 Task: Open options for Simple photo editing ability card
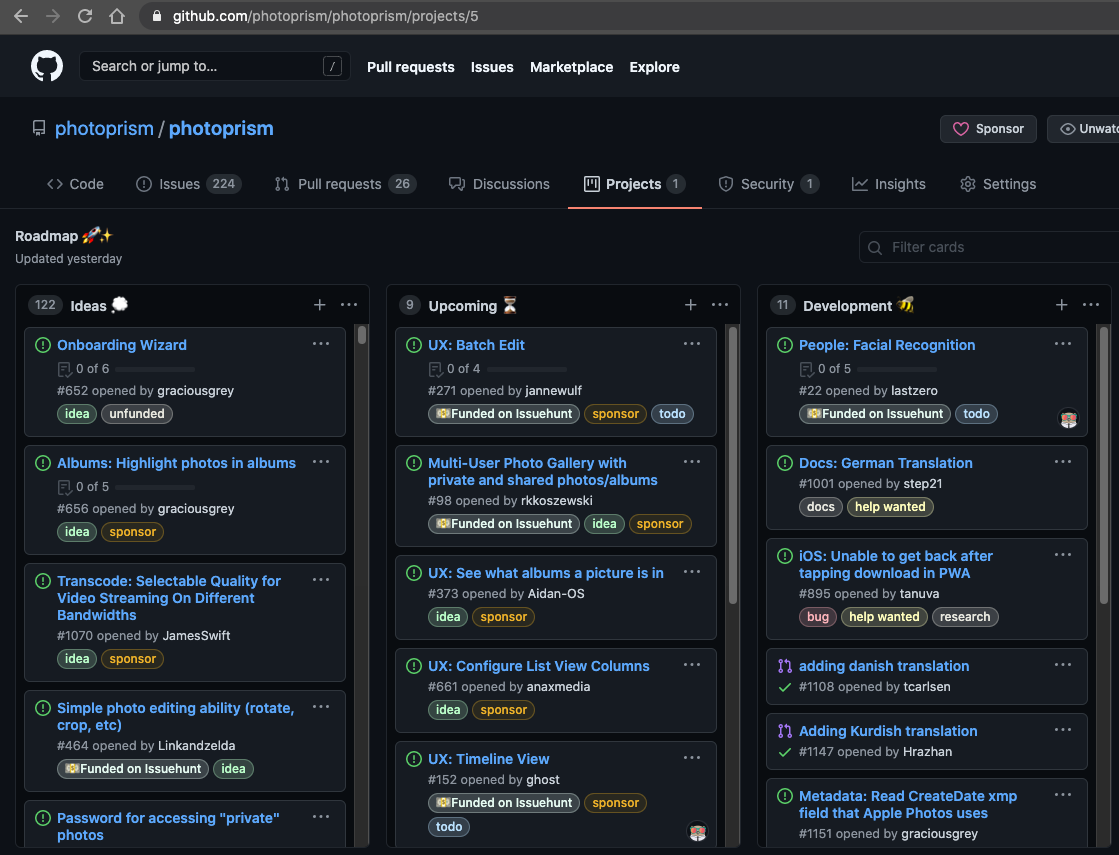[321, 707]
